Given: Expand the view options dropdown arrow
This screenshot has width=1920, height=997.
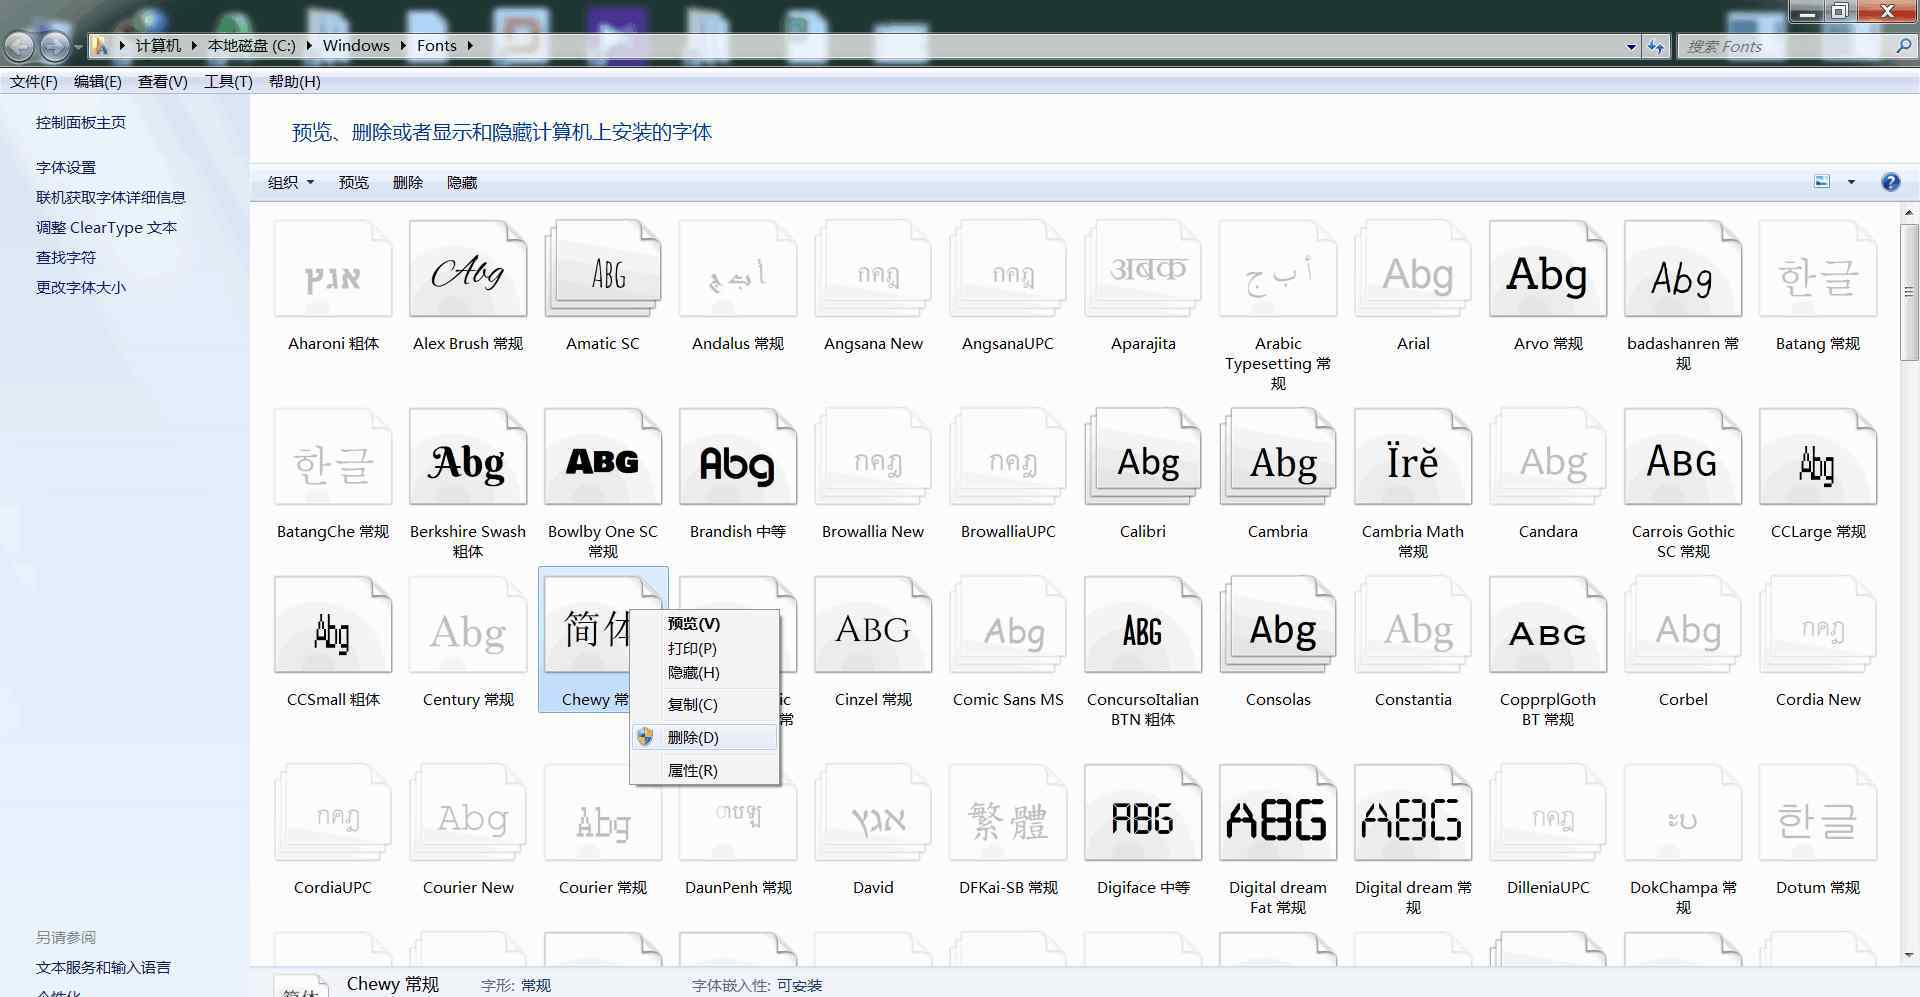Looking at the screenshot, I should click(x=1851, y=182).
